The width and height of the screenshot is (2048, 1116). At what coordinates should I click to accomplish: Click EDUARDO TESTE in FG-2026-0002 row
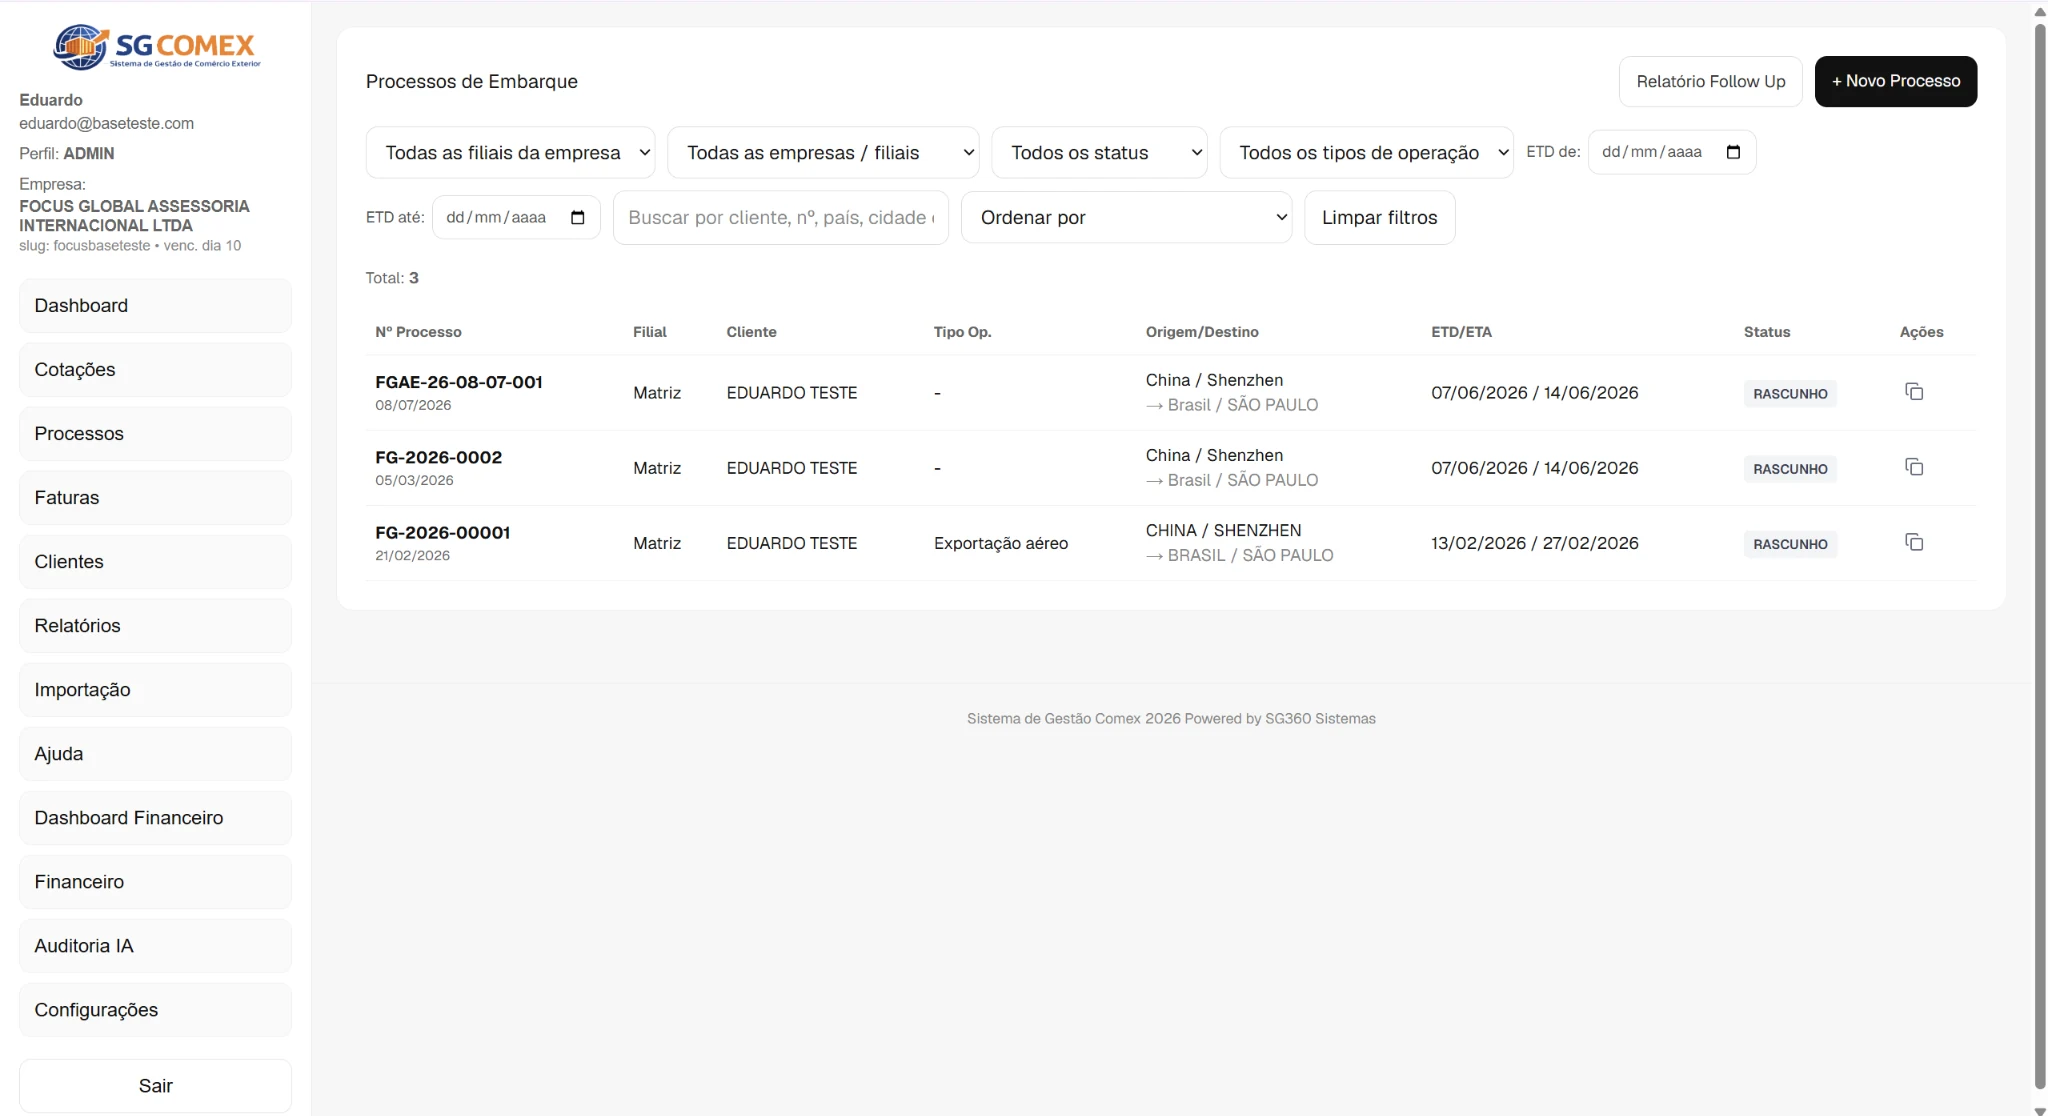(791, 468)
